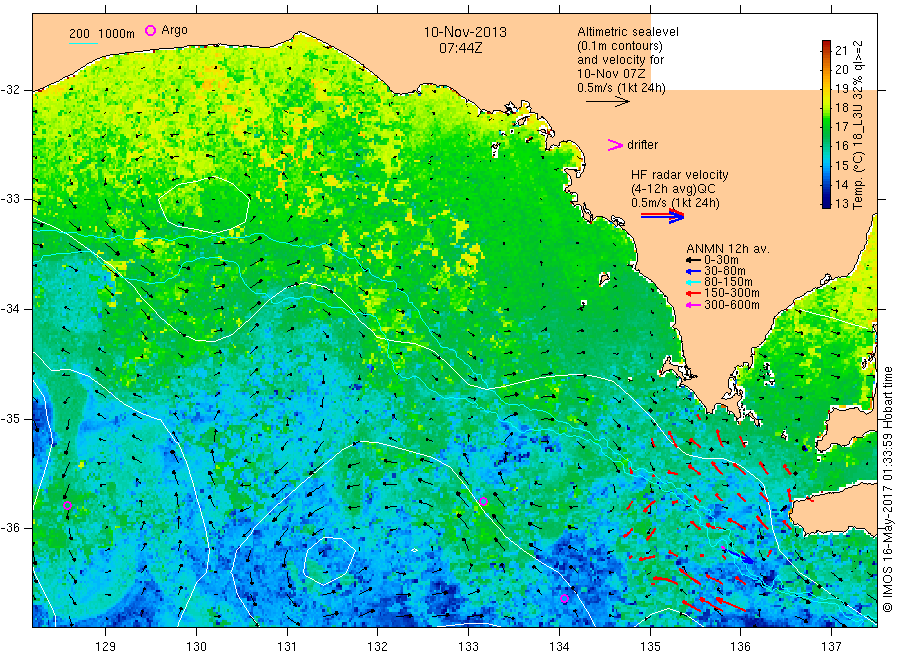Viewport: 900px width, 660px height.
Task: Click the "drifter" legend label
Action: click(642, 145)
